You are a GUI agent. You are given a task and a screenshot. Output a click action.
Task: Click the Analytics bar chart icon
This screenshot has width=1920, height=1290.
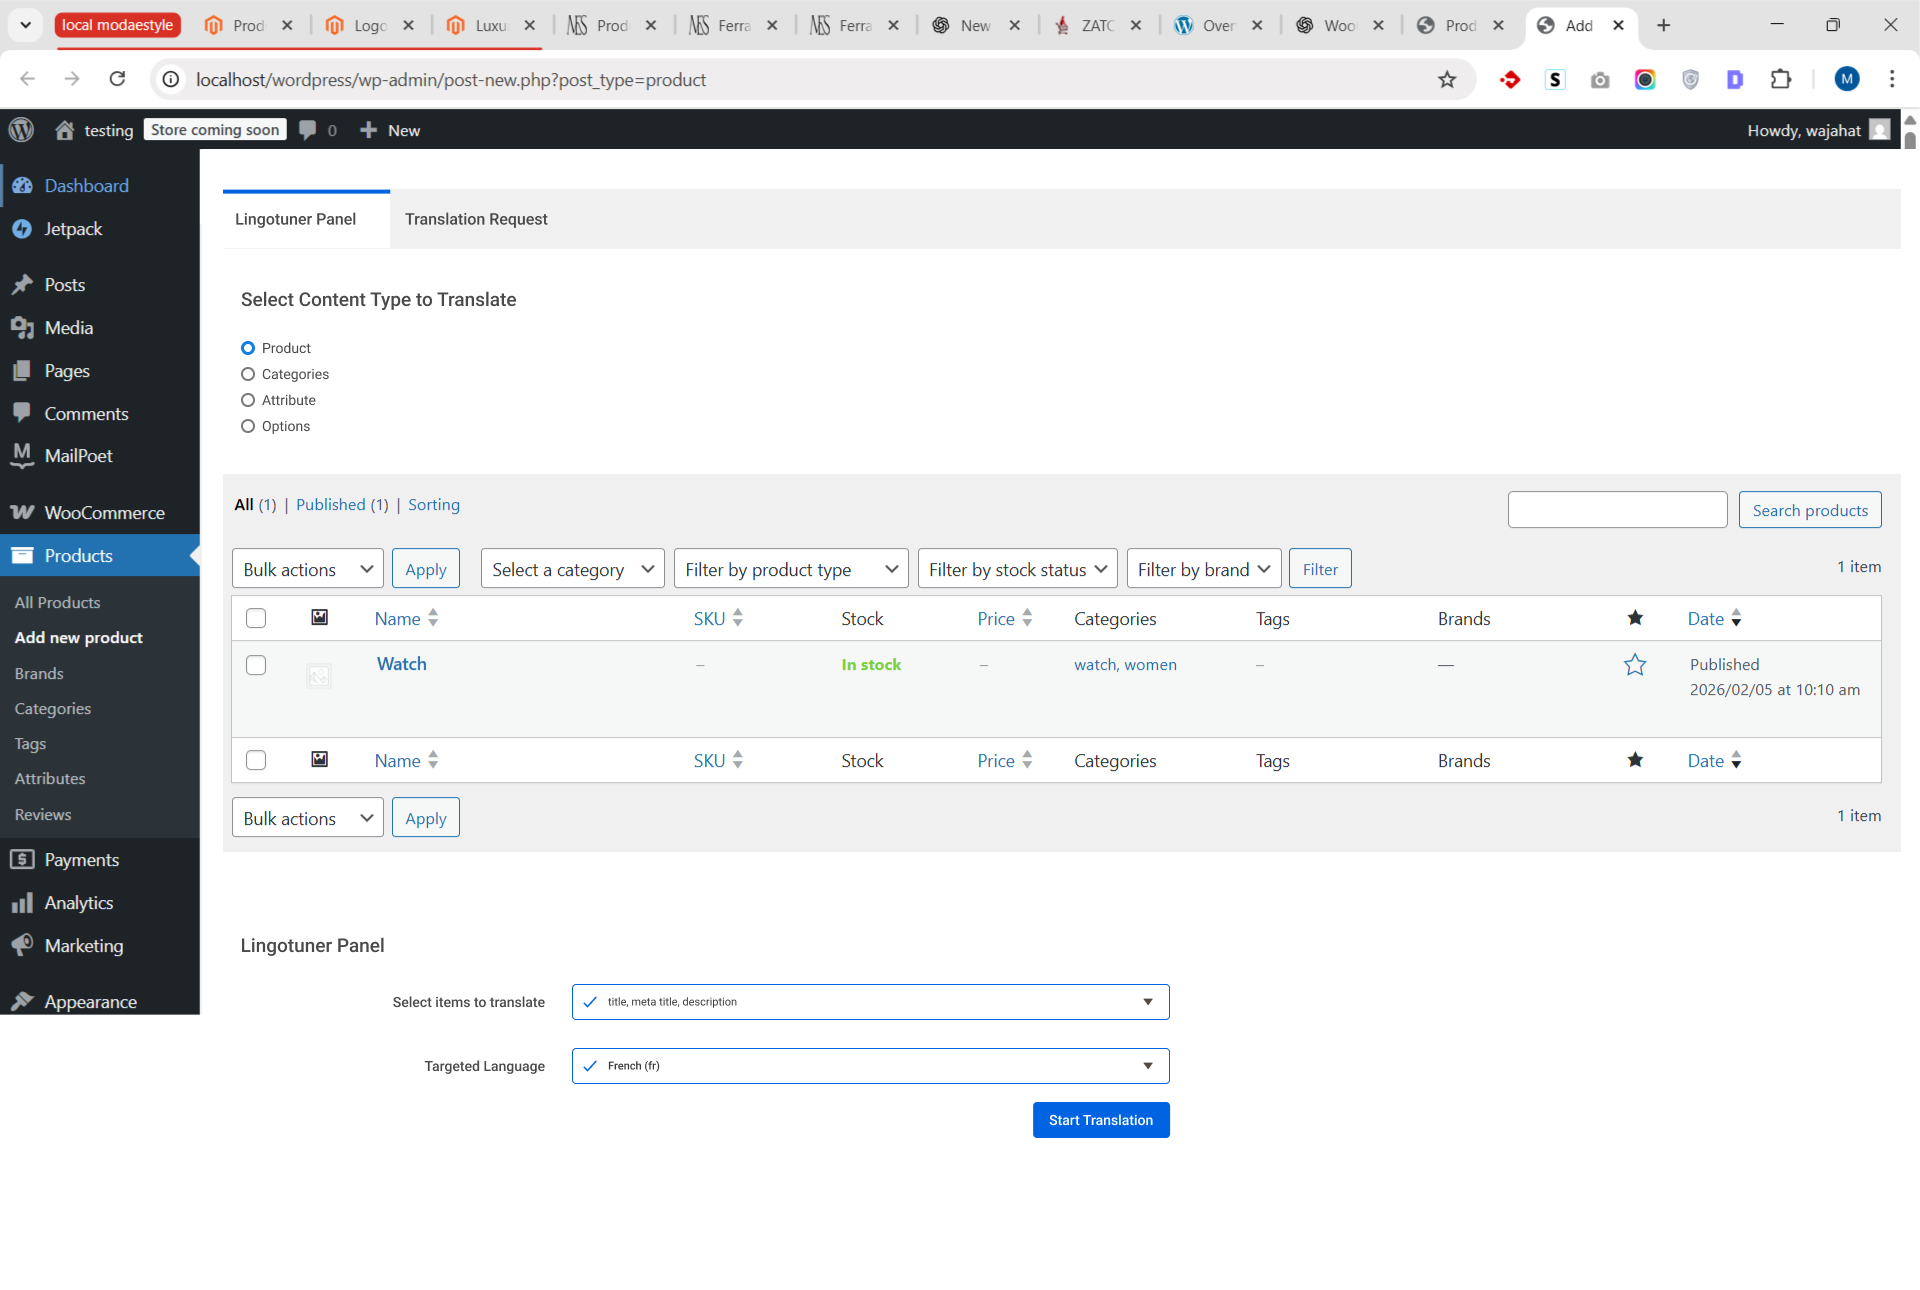point(22,903)
